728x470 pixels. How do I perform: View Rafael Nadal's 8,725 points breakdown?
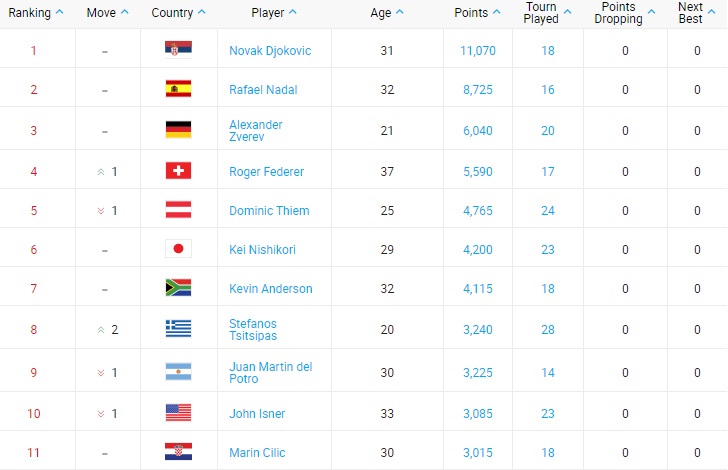coord(478,90)
